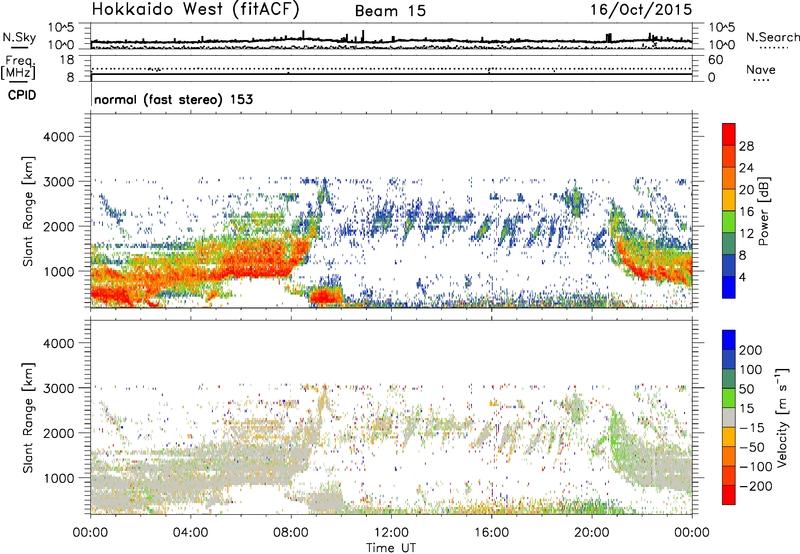800x554 pixels.
Task: Click the rightmost '00:00' time label
Action: [x=692, y=533]
